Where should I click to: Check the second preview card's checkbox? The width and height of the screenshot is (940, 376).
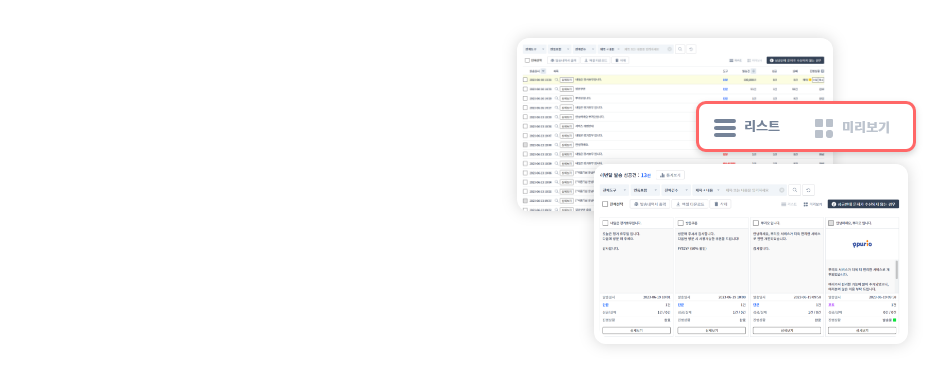click(680, 223)
